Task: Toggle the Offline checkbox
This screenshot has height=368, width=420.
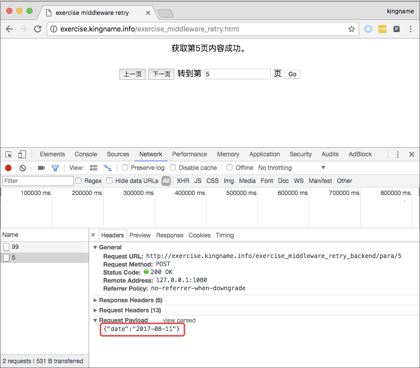Action: click(229, 167)
